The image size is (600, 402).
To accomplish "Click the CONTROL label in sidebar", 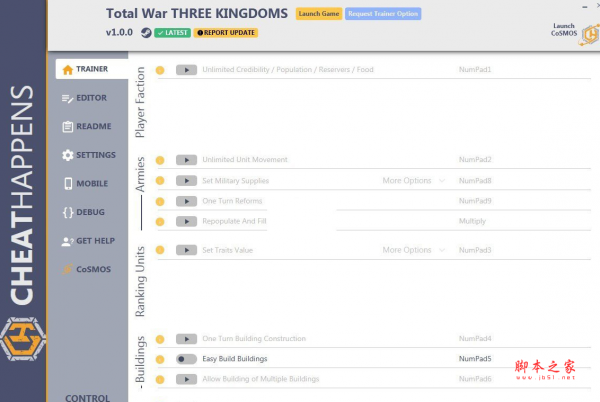I will pos(87,398).
